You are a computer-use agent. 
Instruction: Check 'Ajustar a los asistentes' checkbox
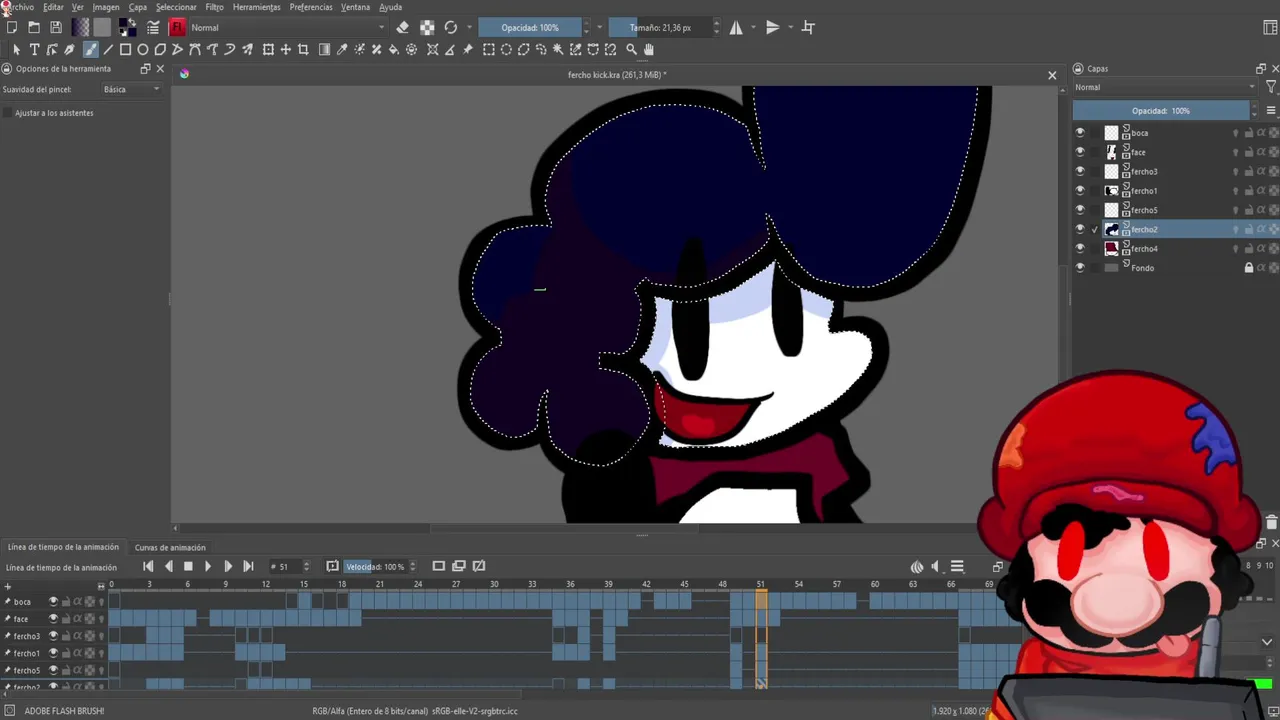tap(7, 113)
